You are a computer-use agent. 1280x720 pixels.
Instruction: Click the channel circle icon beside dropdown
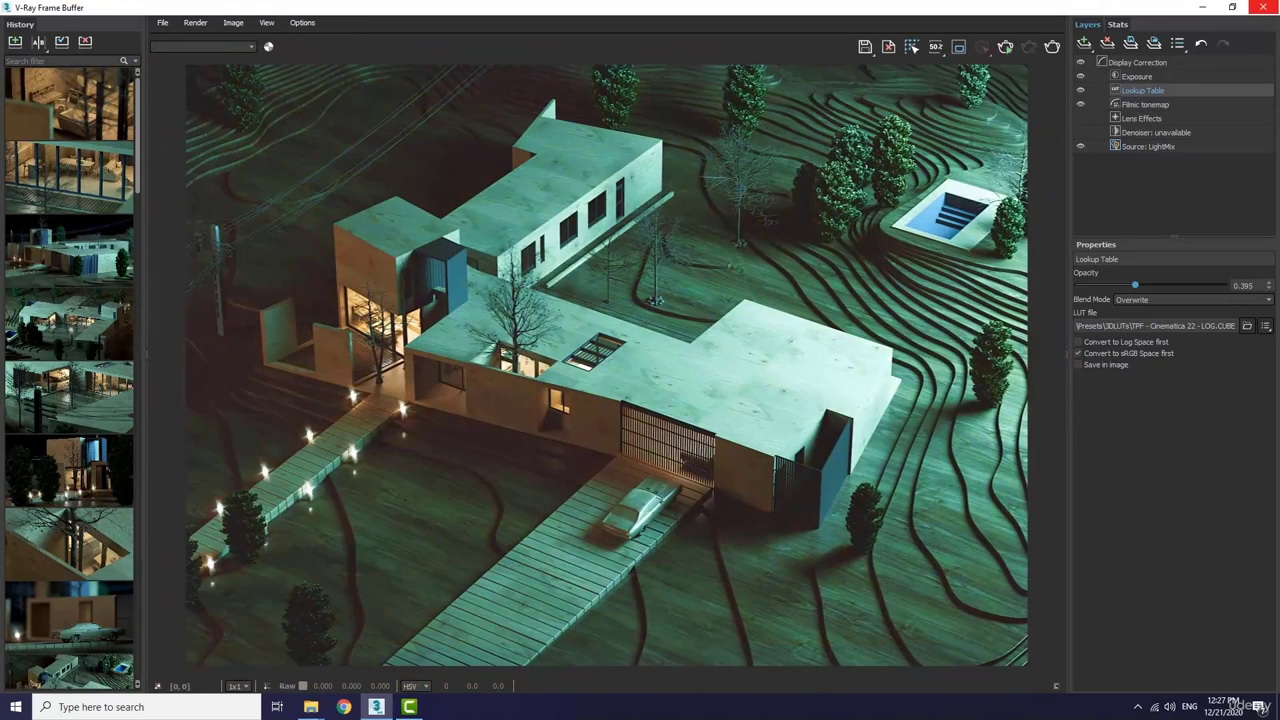[268, 46]
